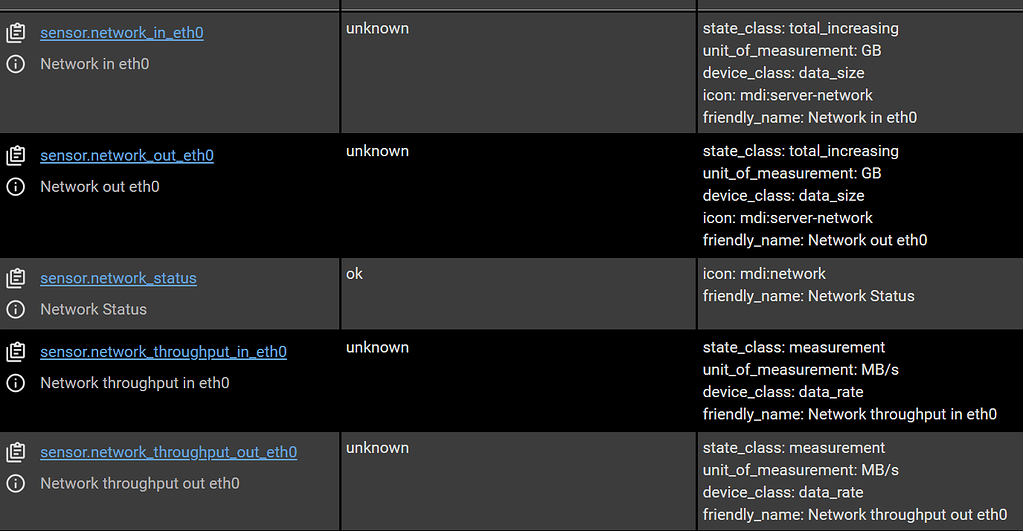Select the 'ok' state of network_status
1023x531 pixels.
pos(354,274)
